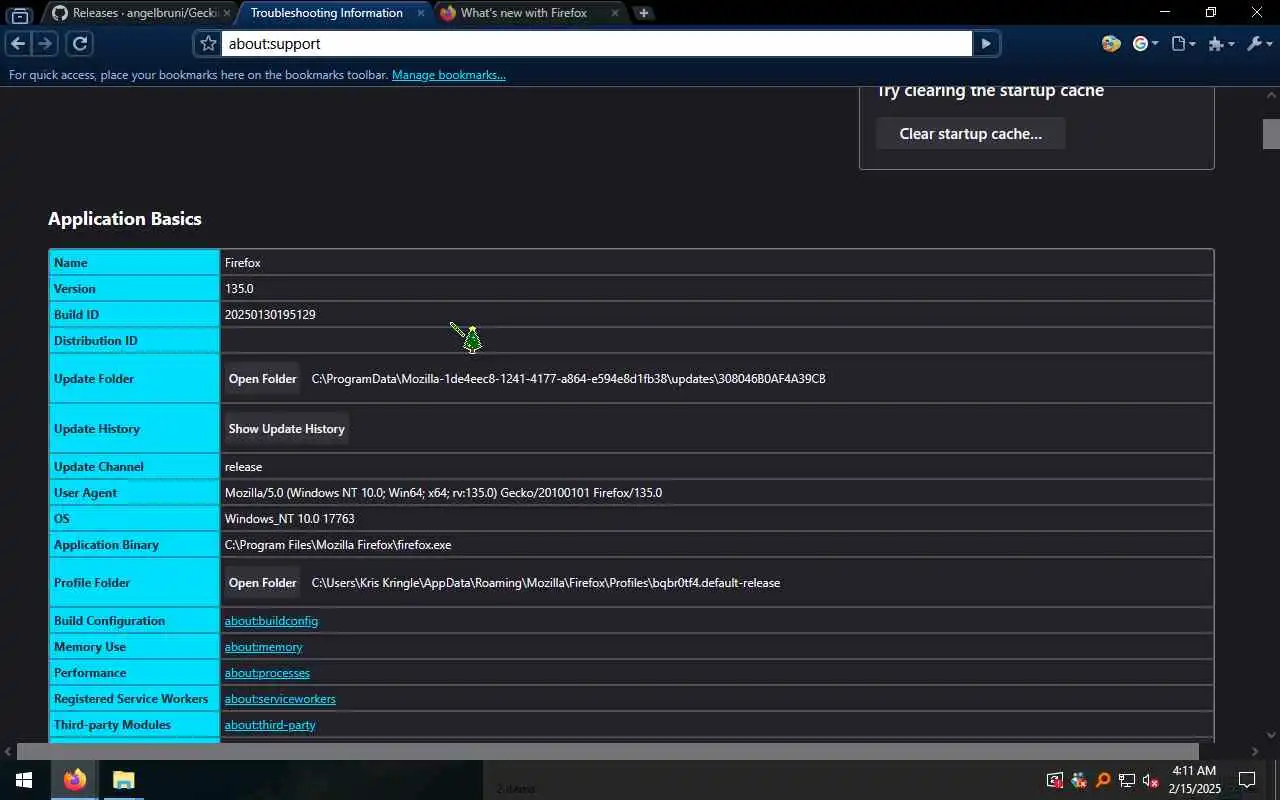Open the colorful globe toolbar icon
The image size is (1280, 800).
coord(1111,44)
